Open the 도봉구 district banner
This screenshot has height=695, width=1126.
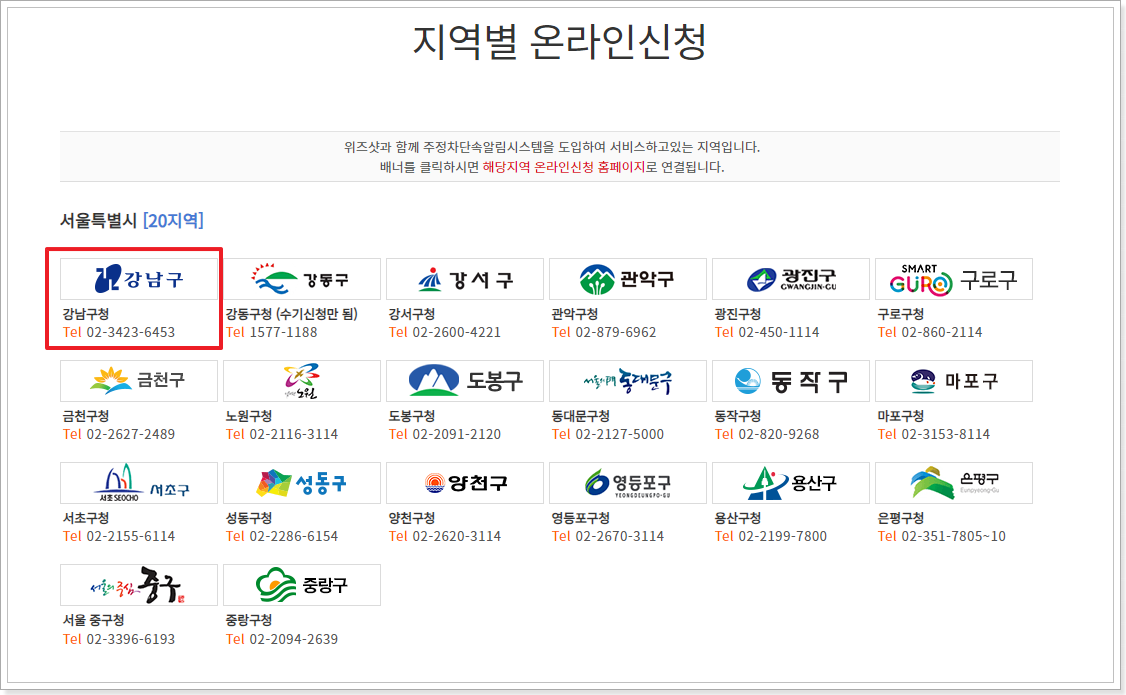click(x=465, y=381)
